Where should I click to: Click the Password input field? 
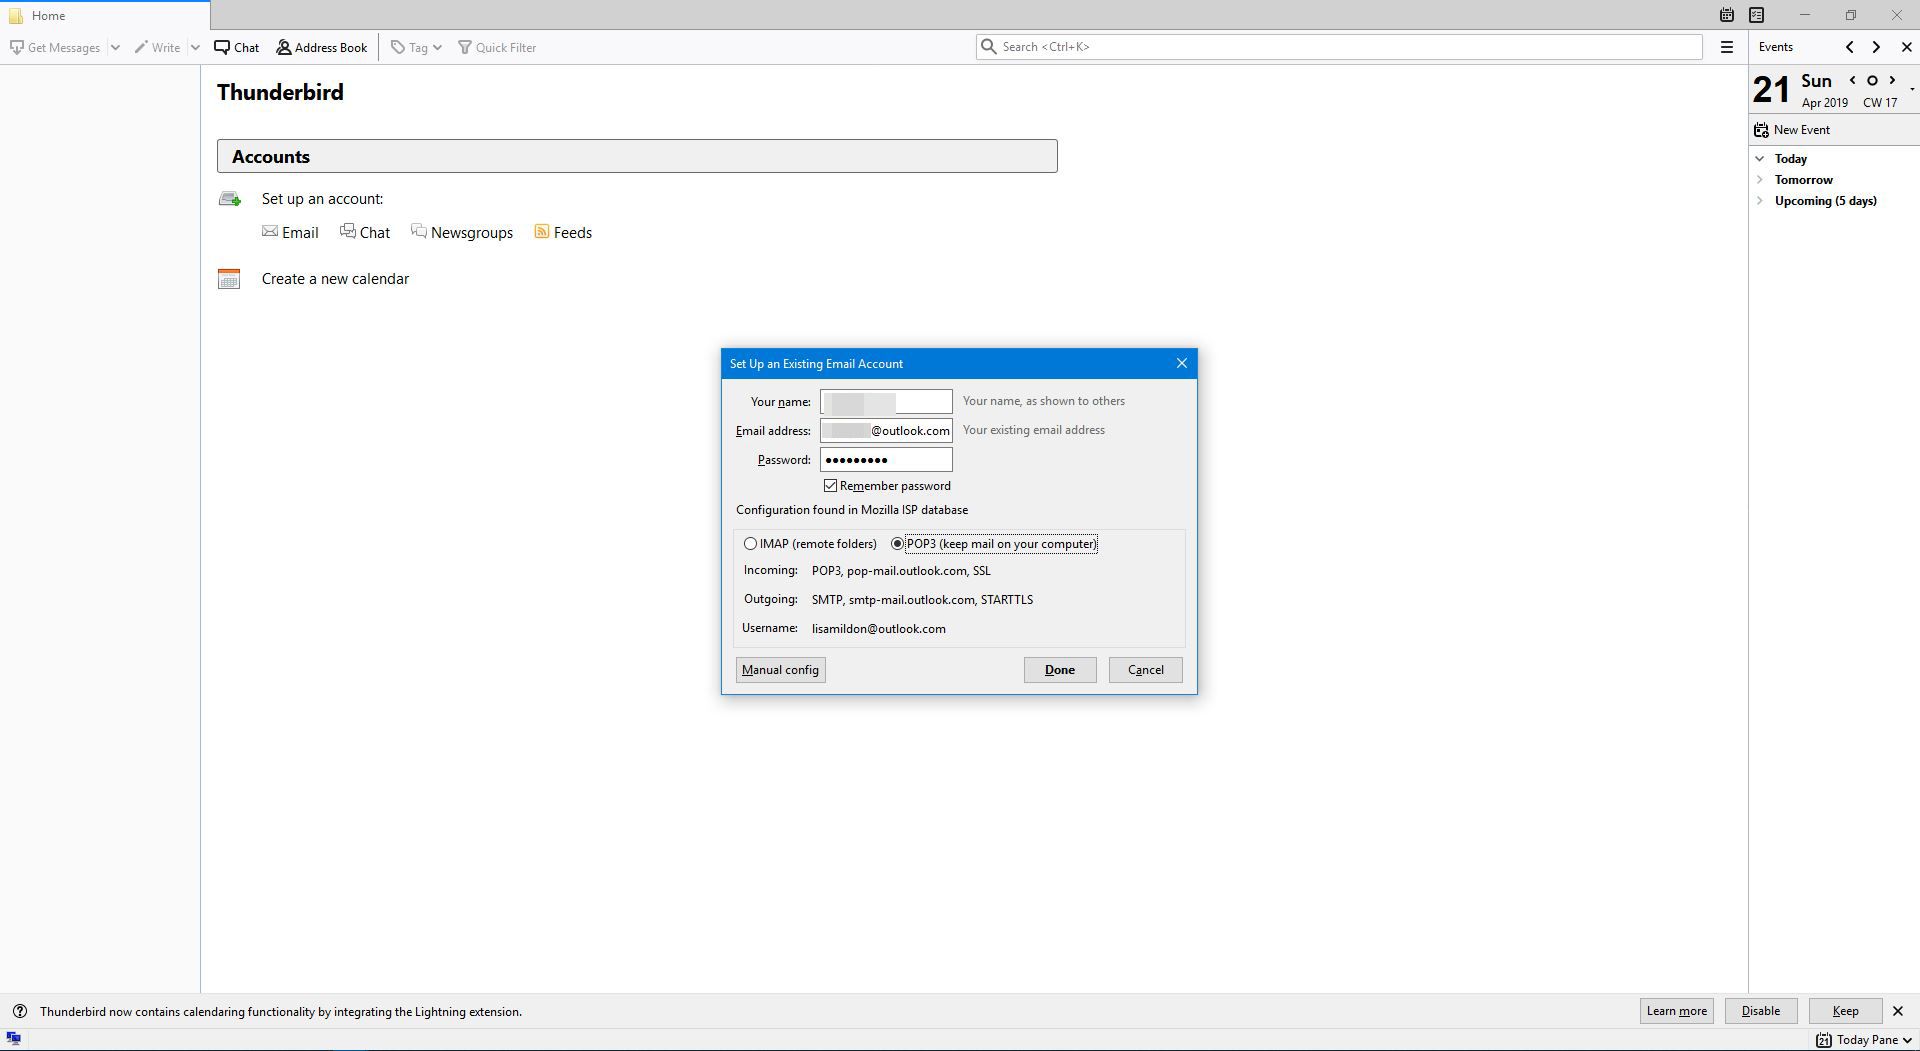tap(886, 460)
